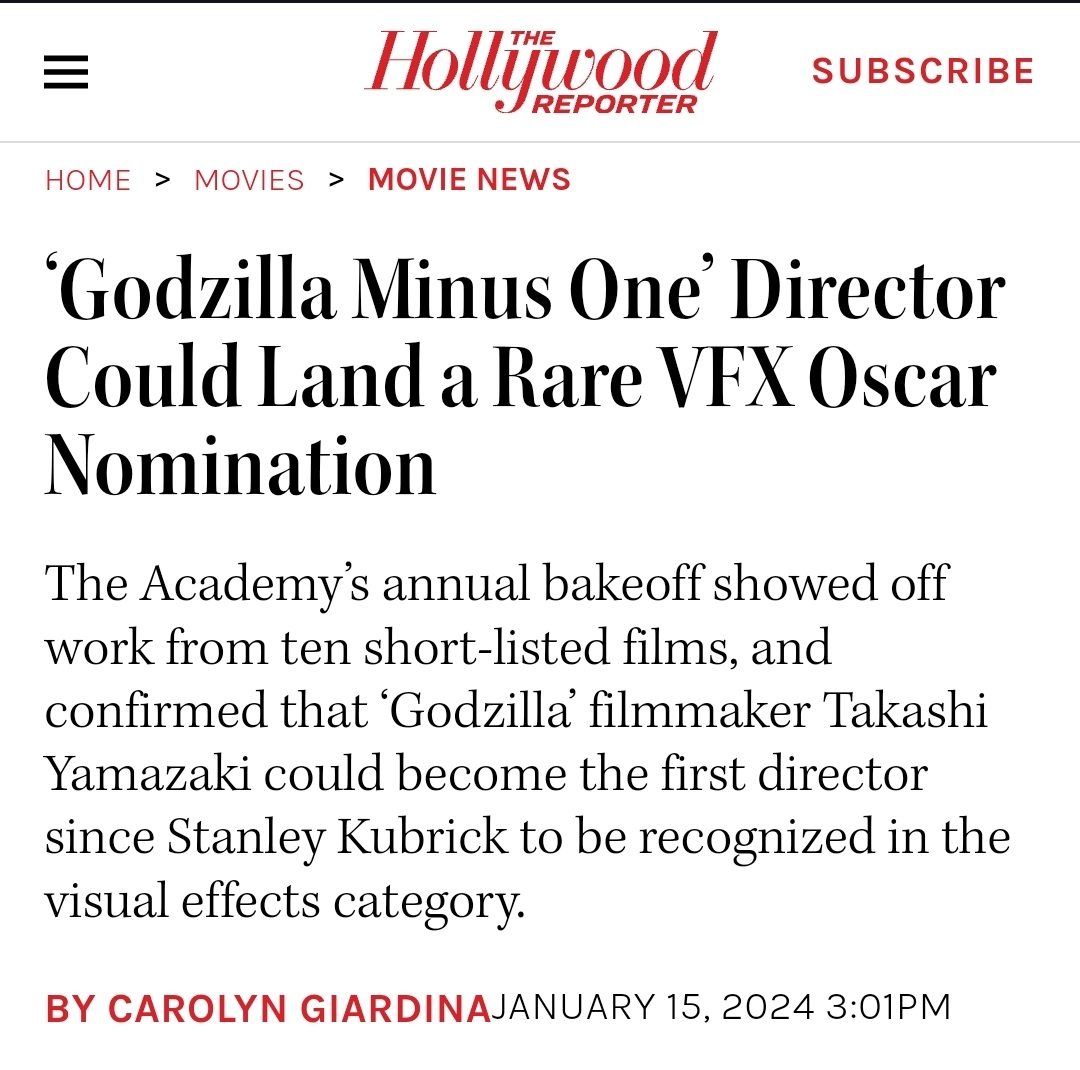
Task: Click the 3:01PM timestamp
Action: (x=888, y=1007)
